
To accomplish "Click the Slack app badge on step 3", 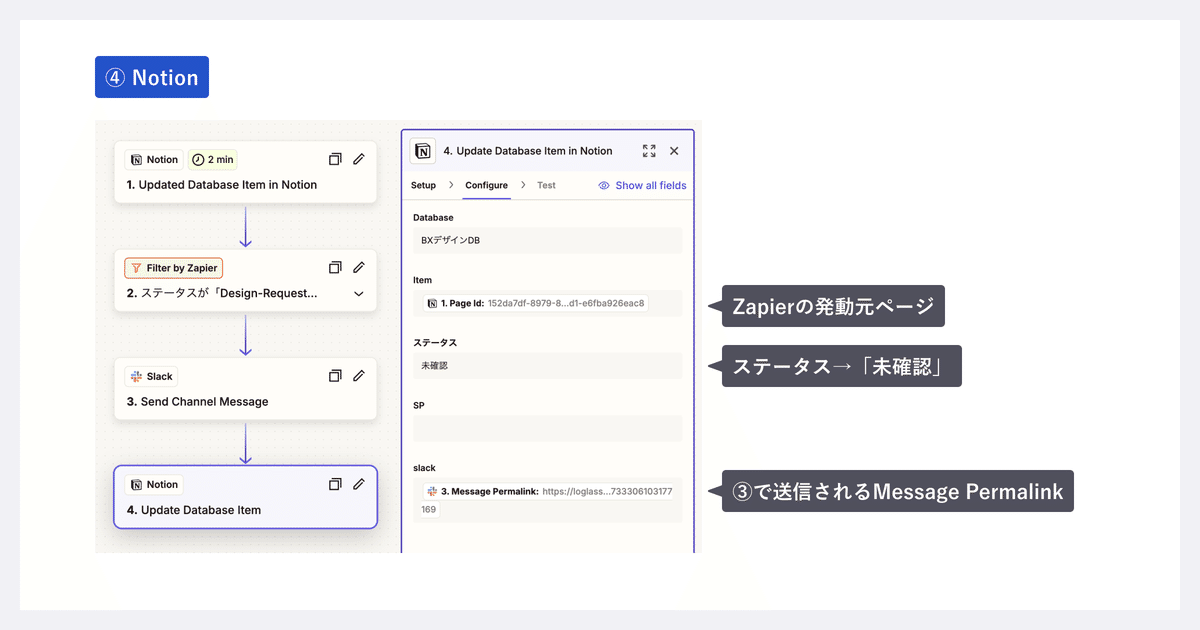I will pos(151,377).
